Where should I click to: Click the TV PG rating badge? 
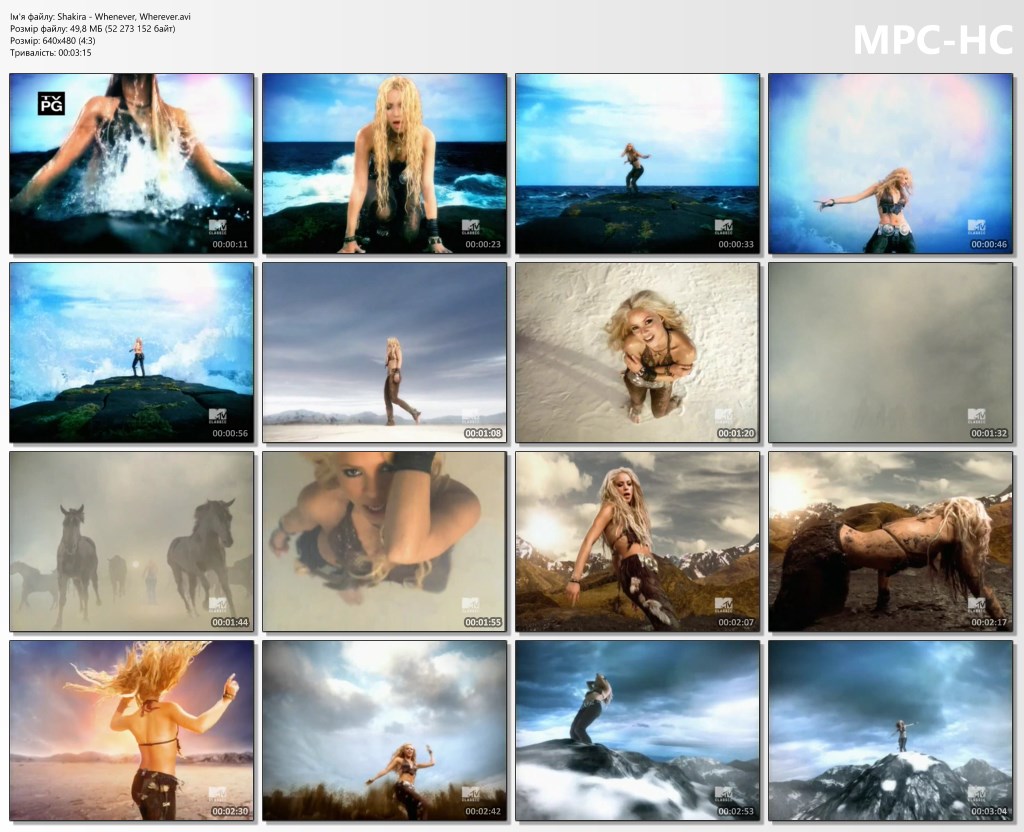click(51, 103)
